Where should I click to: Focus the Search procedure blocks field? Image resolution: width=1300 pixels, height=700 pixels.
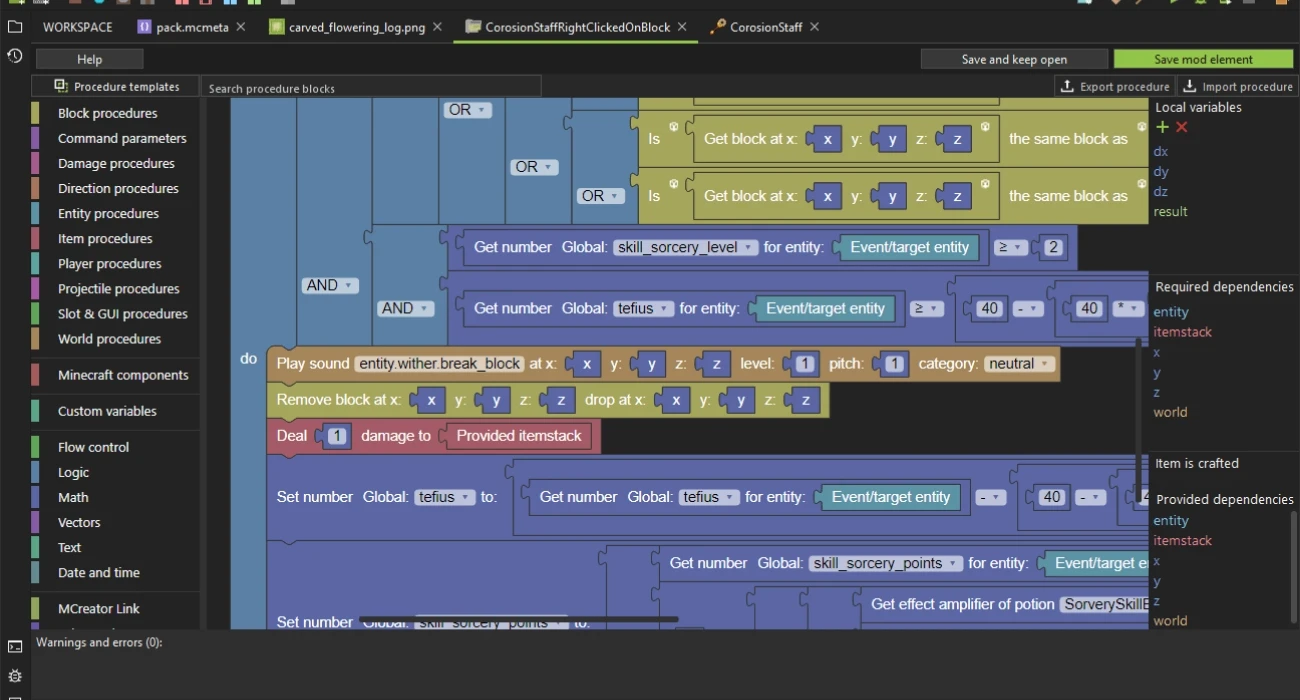371,87
